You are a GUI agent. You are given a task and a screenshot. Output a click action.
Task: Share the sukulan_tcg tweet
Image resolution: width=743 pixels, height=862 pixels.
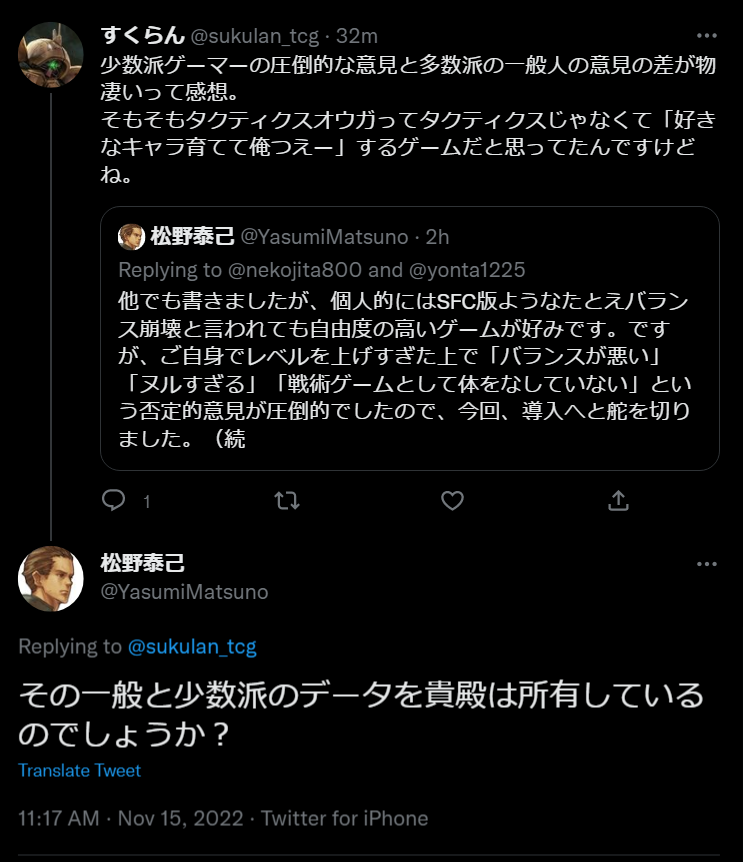click(x=618, y=500)
